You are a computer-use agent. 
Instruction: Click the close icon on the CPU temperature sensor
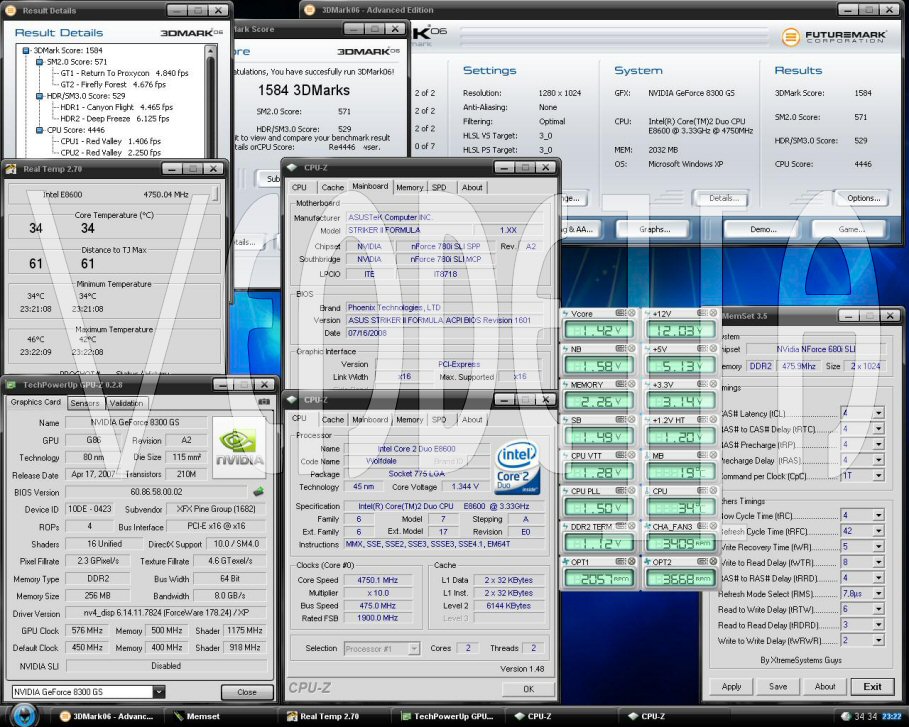(x=713, y=490)
